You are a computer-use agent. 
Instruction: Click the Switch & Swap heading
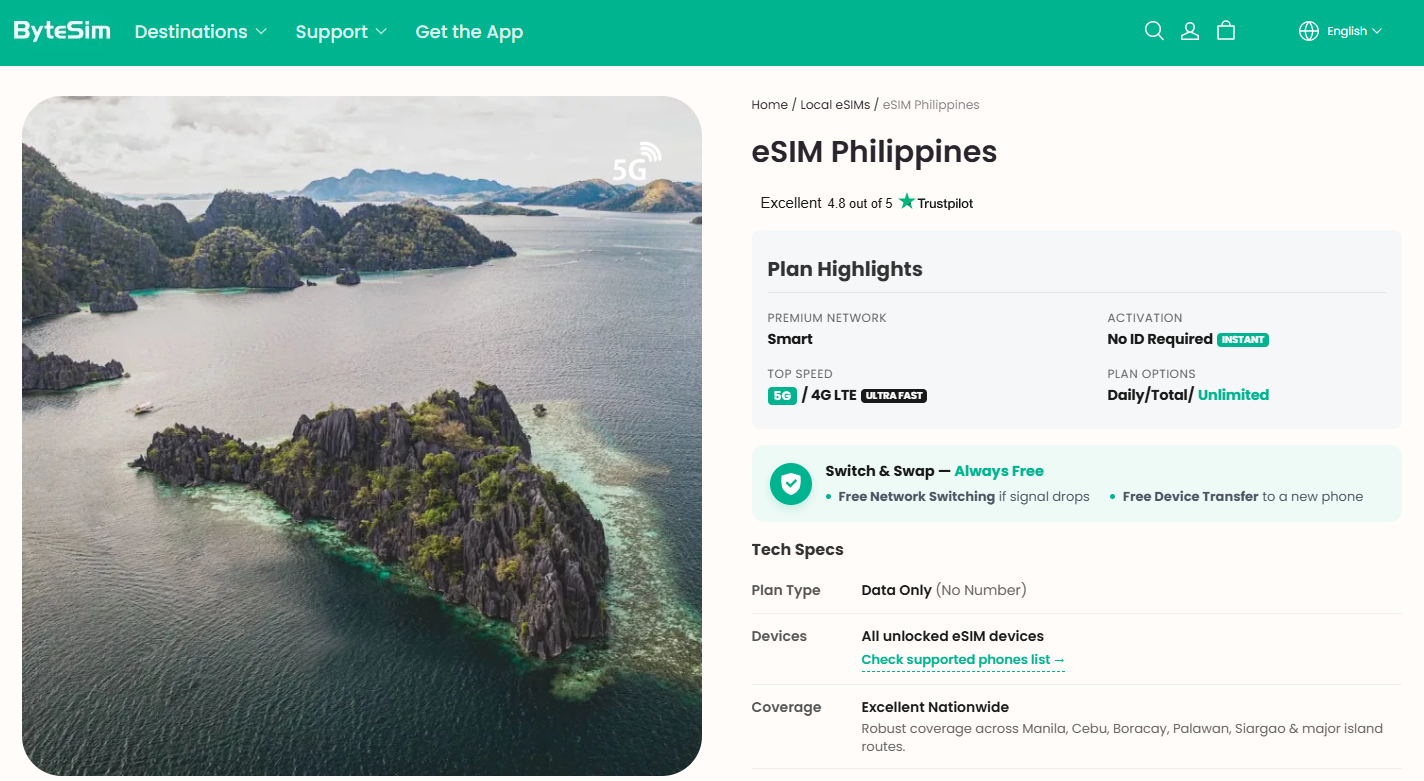(934, 471)
